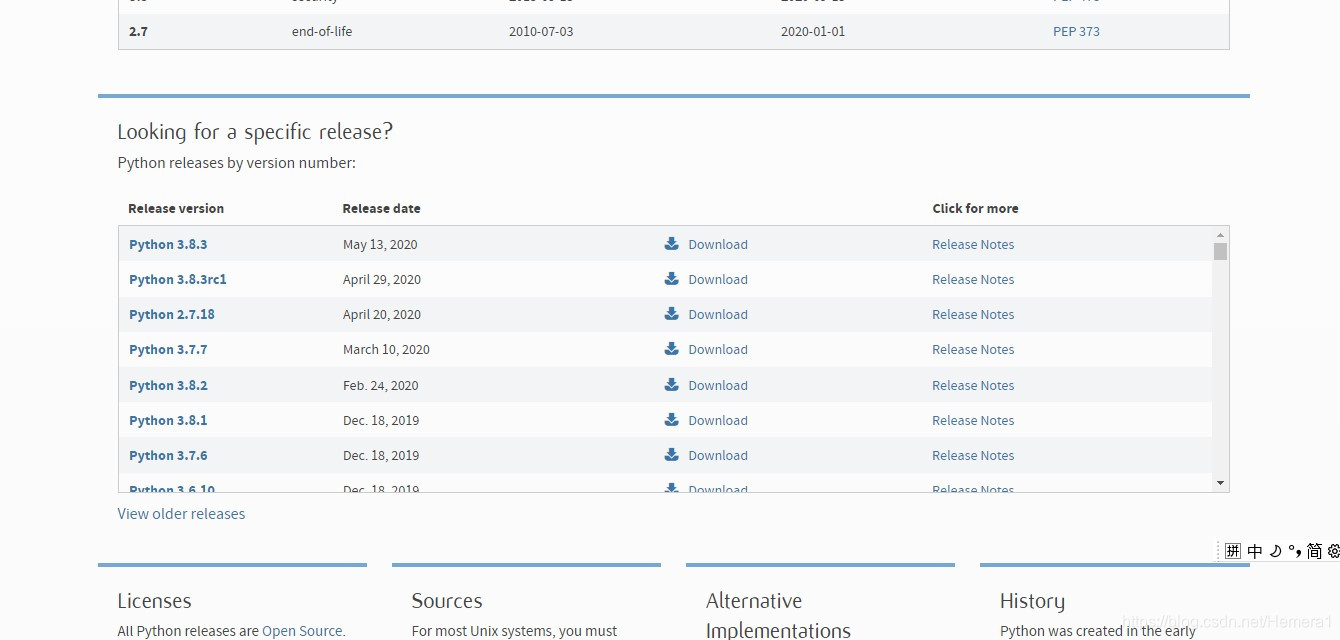Click the download icon for Python 3.8.1
The height and width of the screenshot is (640, 1340).
pyautogui.click(x=672, y=419)
